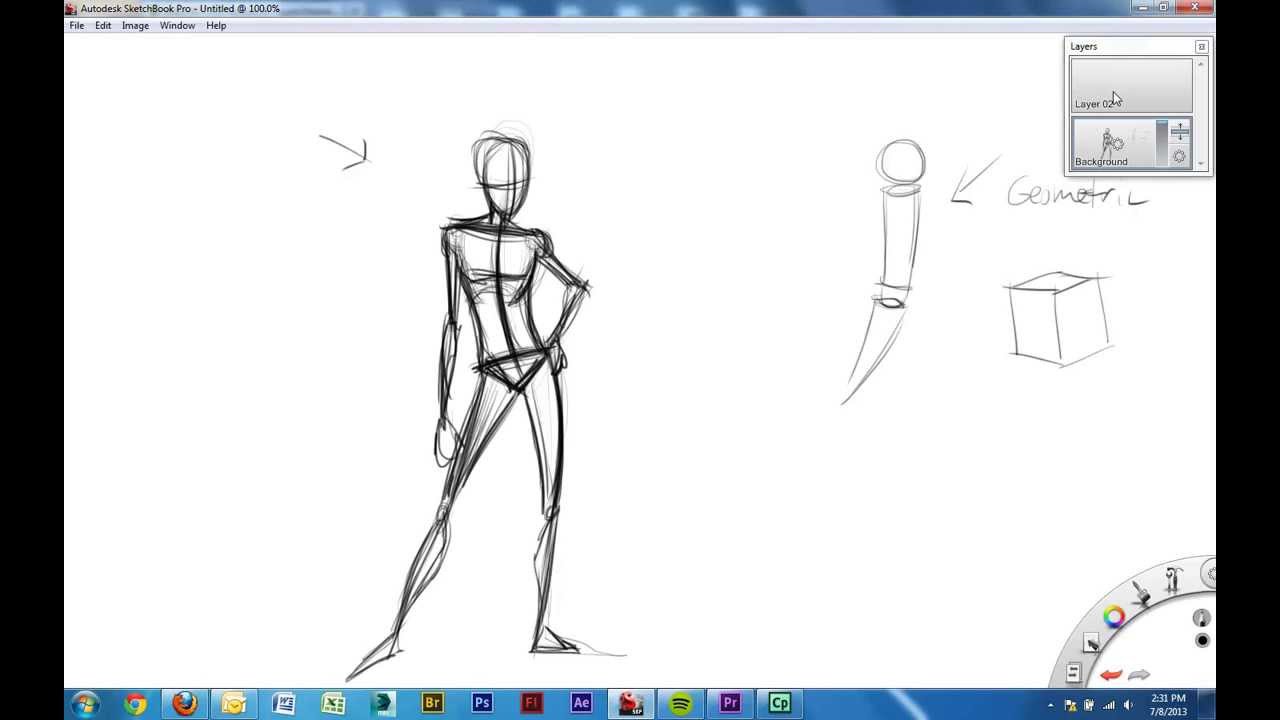Select Layer 02 in Layers panel

coord(1130,86)
